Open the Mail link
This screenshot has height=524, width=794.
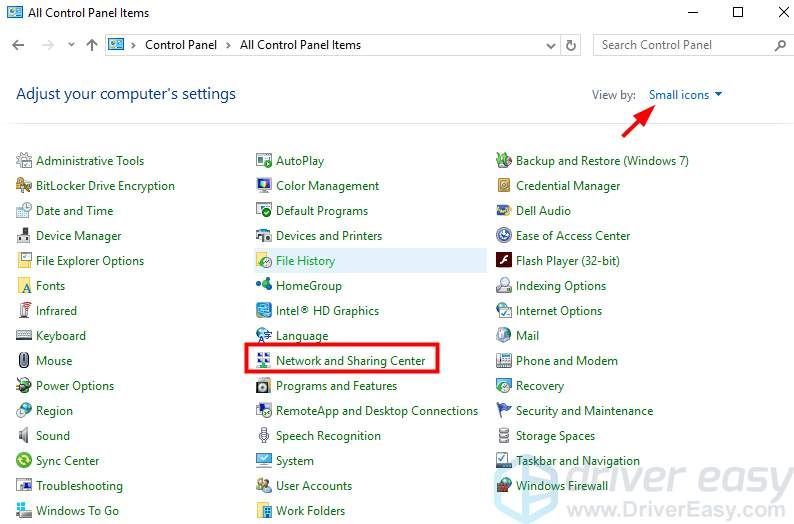pyautogui.click(x=527, y=336)
